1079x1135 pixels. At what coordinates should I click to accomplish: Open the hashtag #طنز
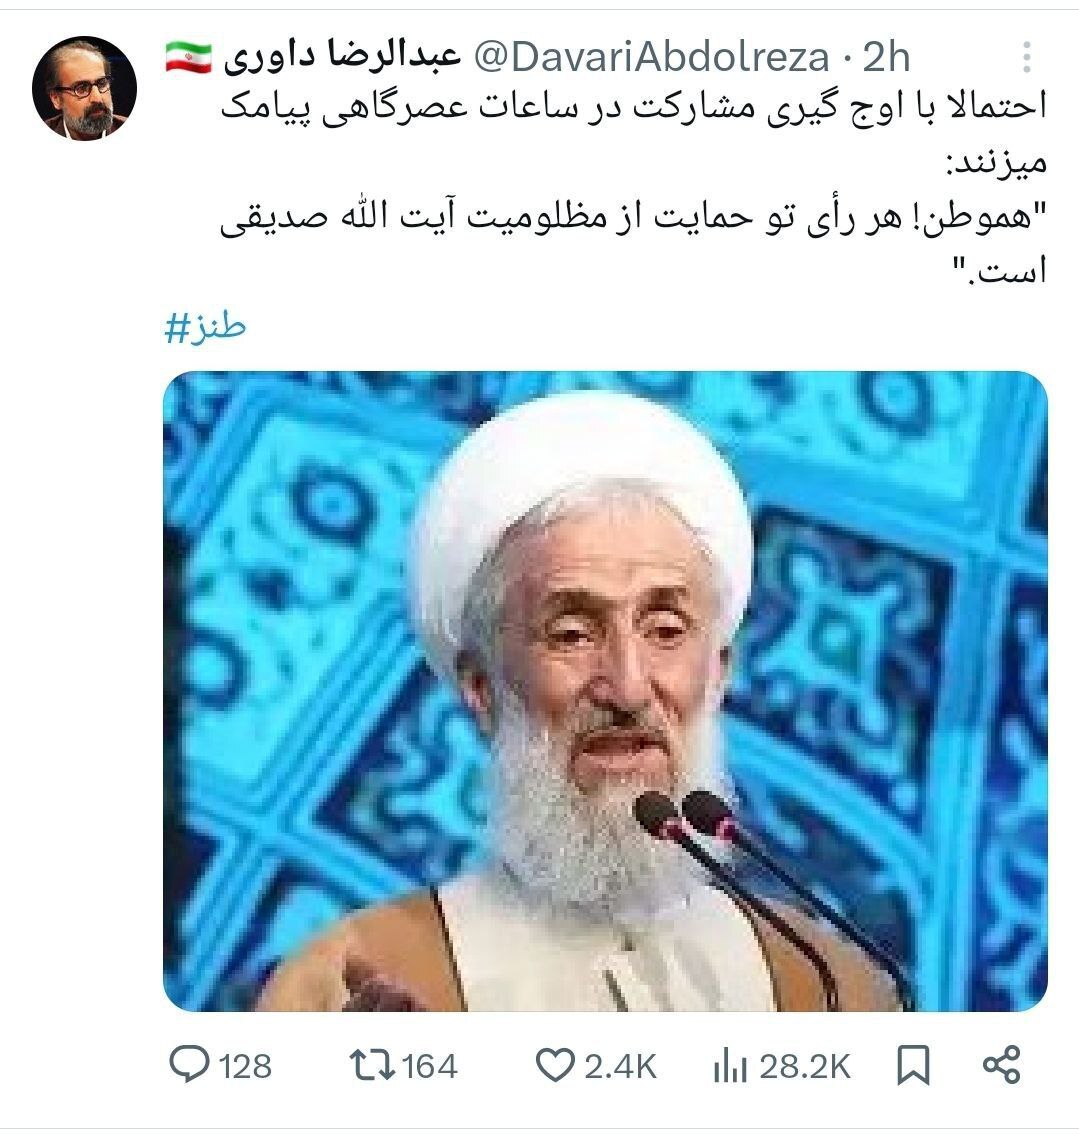[x=206, y=328]
